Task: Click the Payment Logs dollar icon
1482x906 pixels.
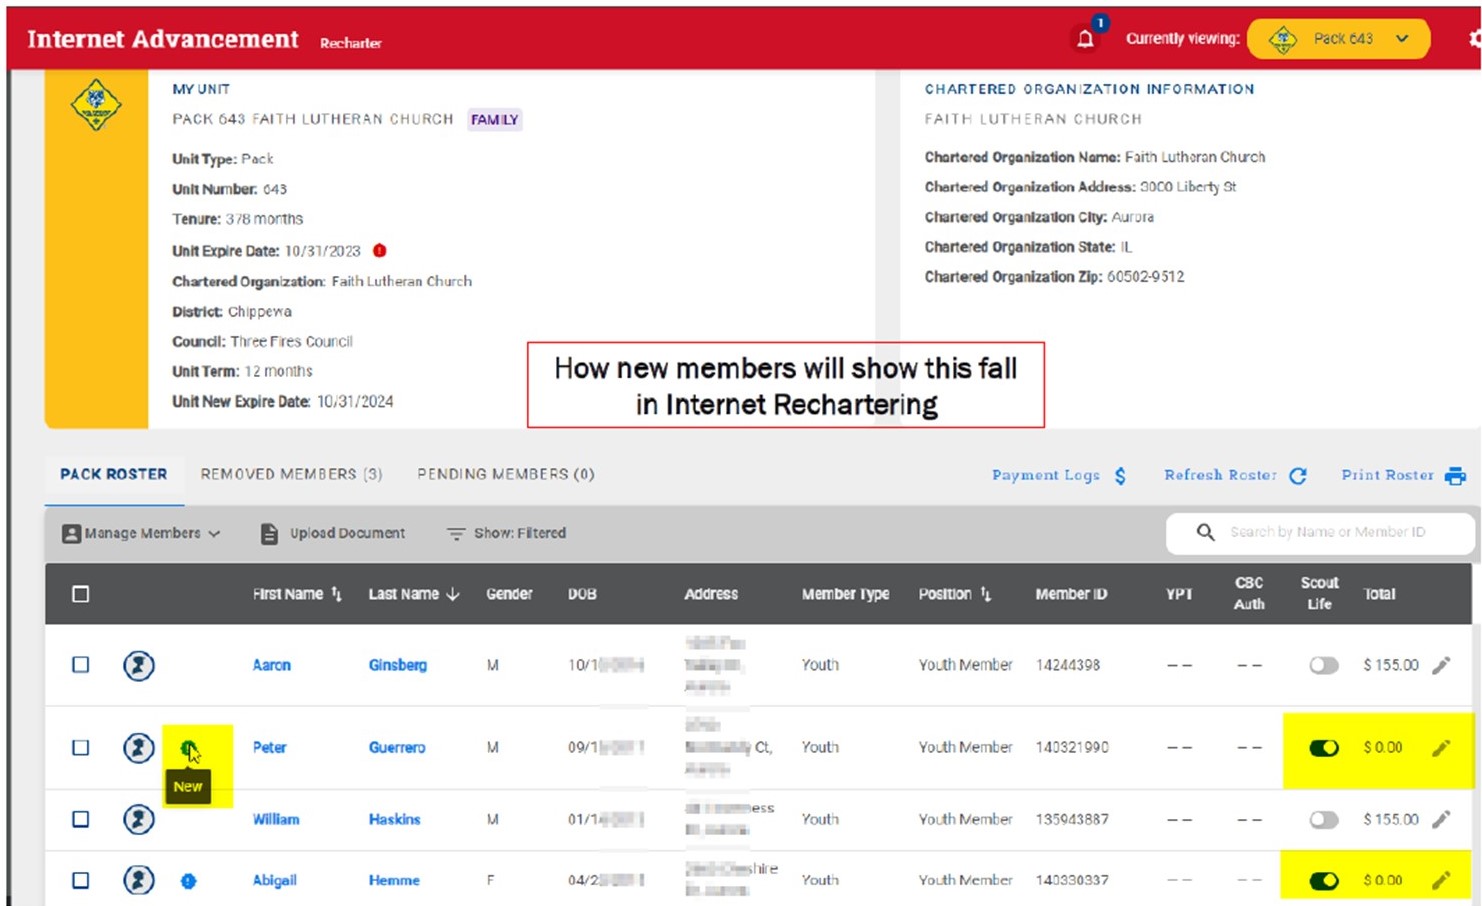Action: click(1120, 476)
